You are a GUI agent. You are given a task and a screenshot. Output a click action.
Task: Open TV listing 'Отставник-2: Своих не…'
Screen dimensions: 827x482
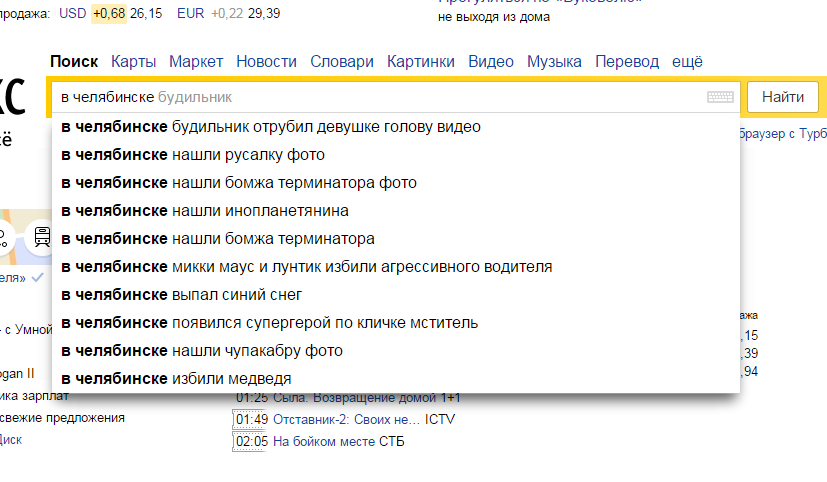tap(347, 420)
